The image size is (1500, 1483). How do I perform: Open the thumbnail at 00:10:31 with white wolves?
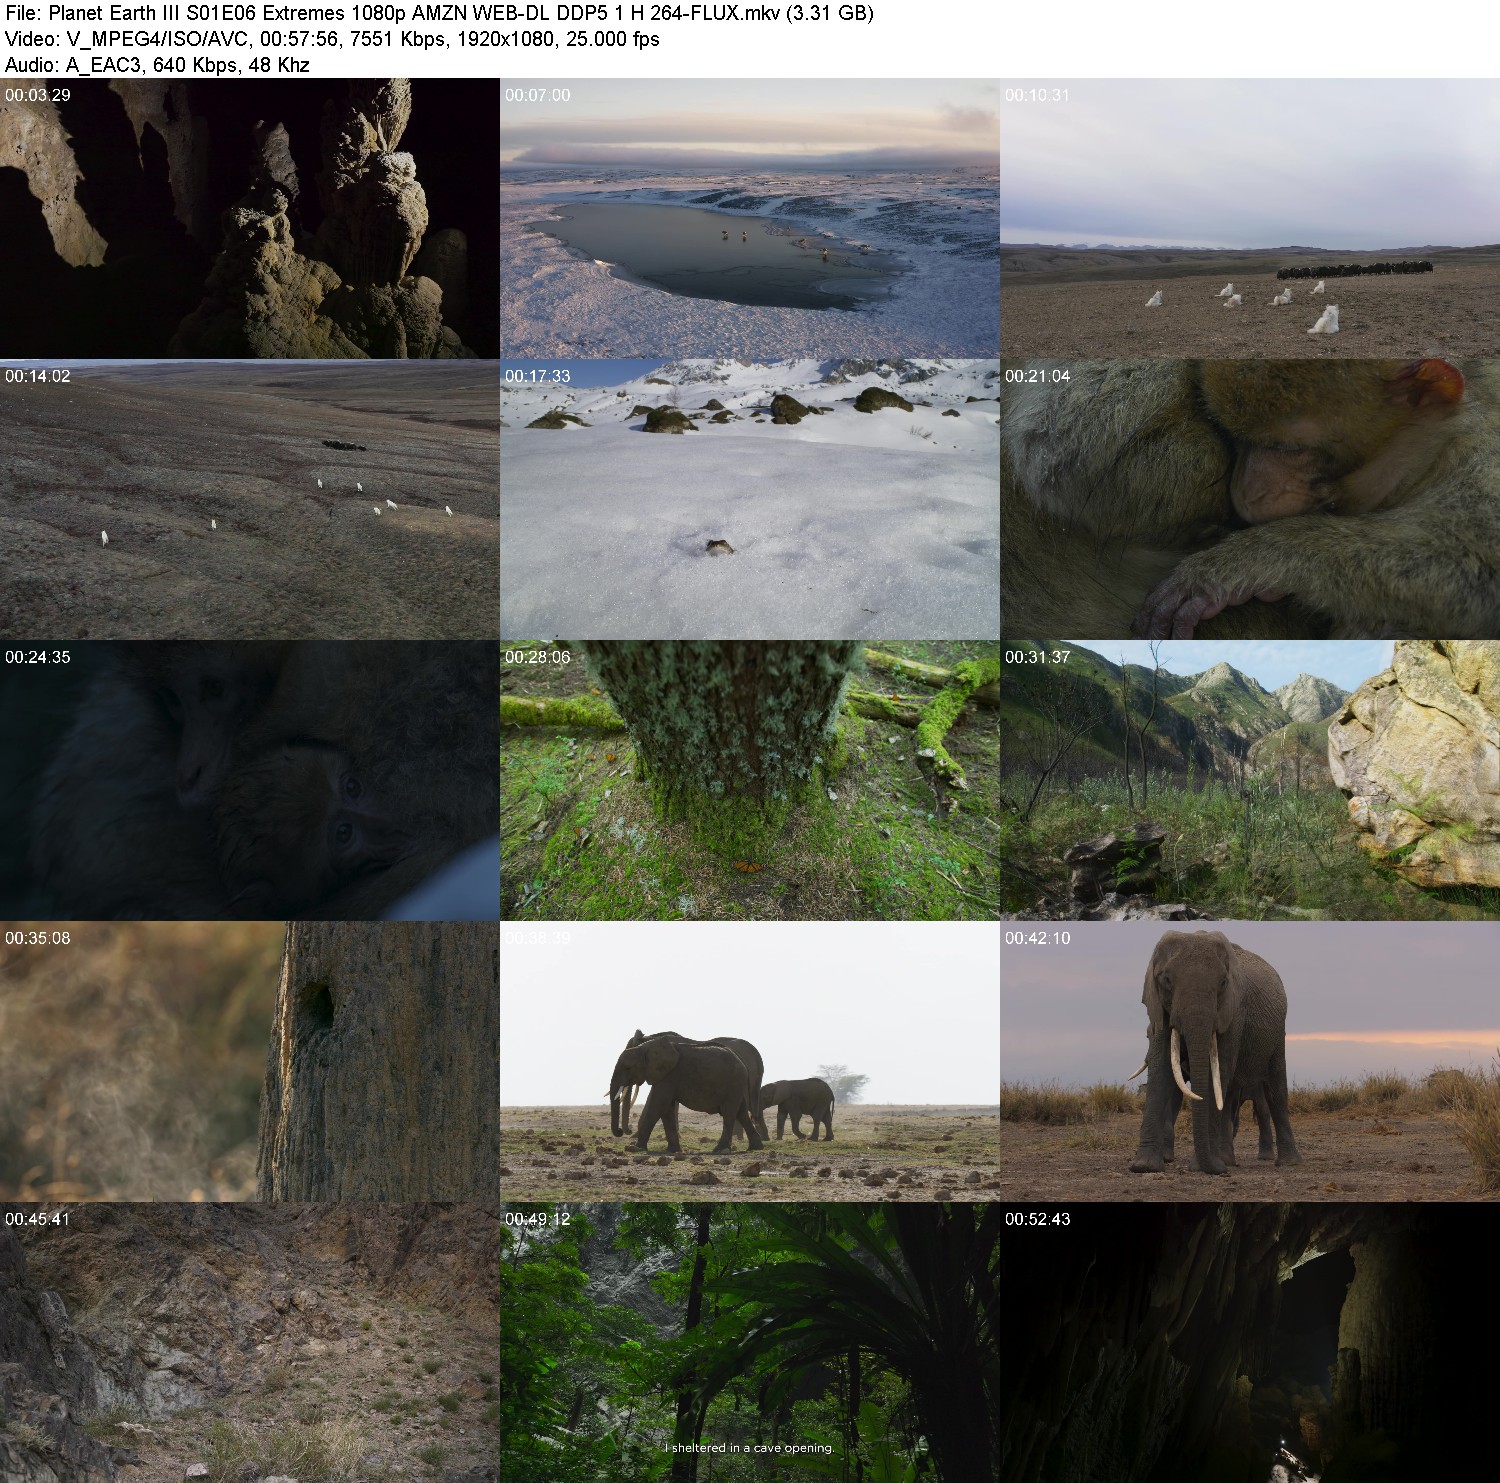(x=1250, y=218)
